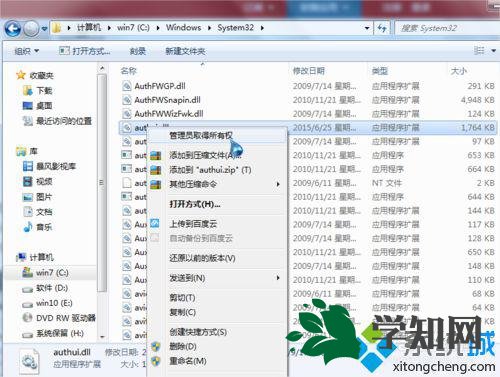Viewport: 500px width, 377px height.
Task: Expand the 其他压缩命令 submenu
Action: point(217,184)
